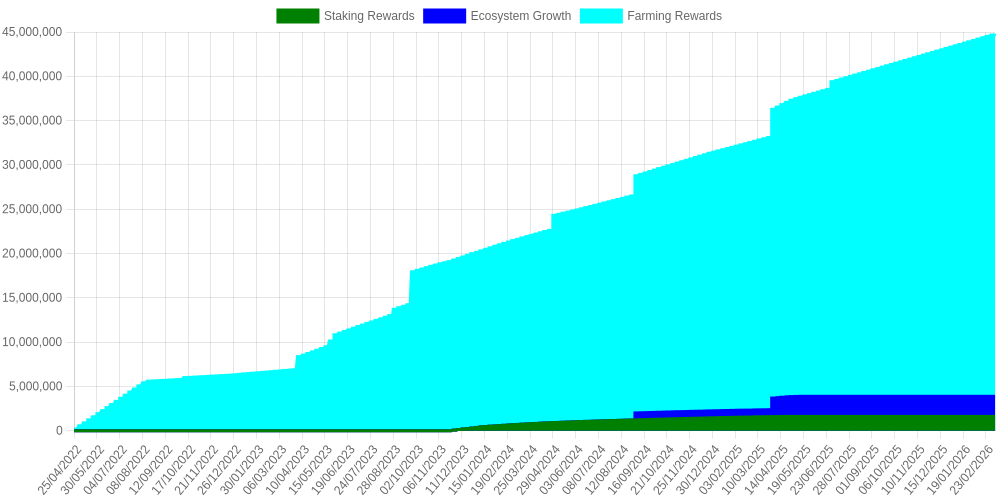Toggle the Ecosystem Growth legend label
The image size is (1000, 500).
(x=521, y=16)
